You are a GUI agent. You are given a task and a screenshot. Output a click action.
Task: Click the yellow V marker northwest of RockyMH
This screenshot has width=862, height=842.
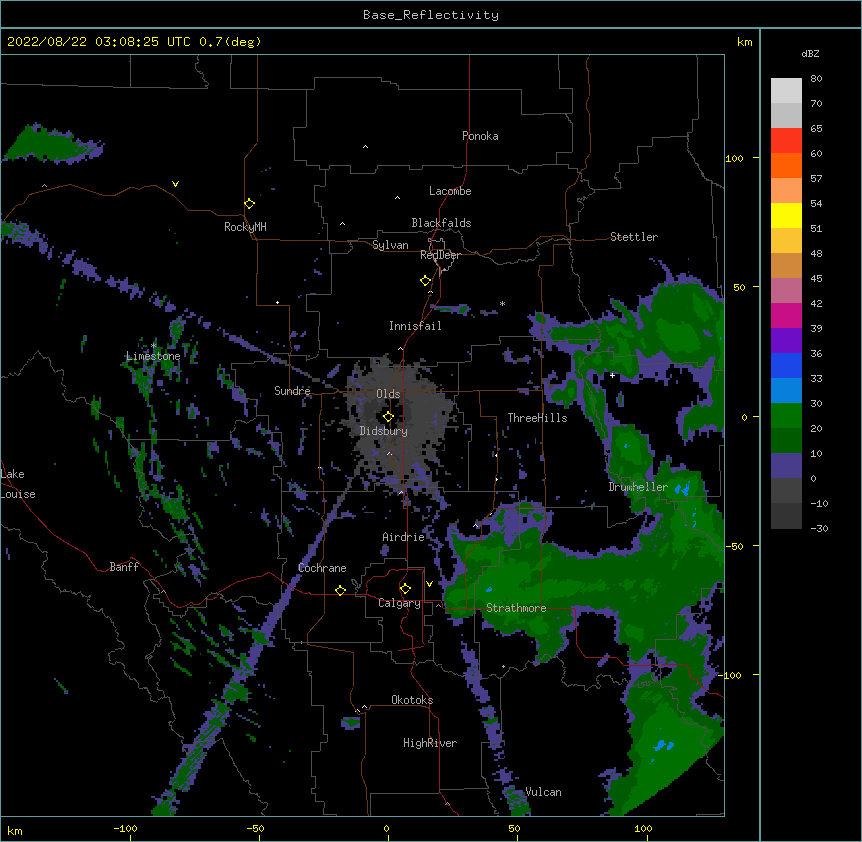click(x=175, y=184)
